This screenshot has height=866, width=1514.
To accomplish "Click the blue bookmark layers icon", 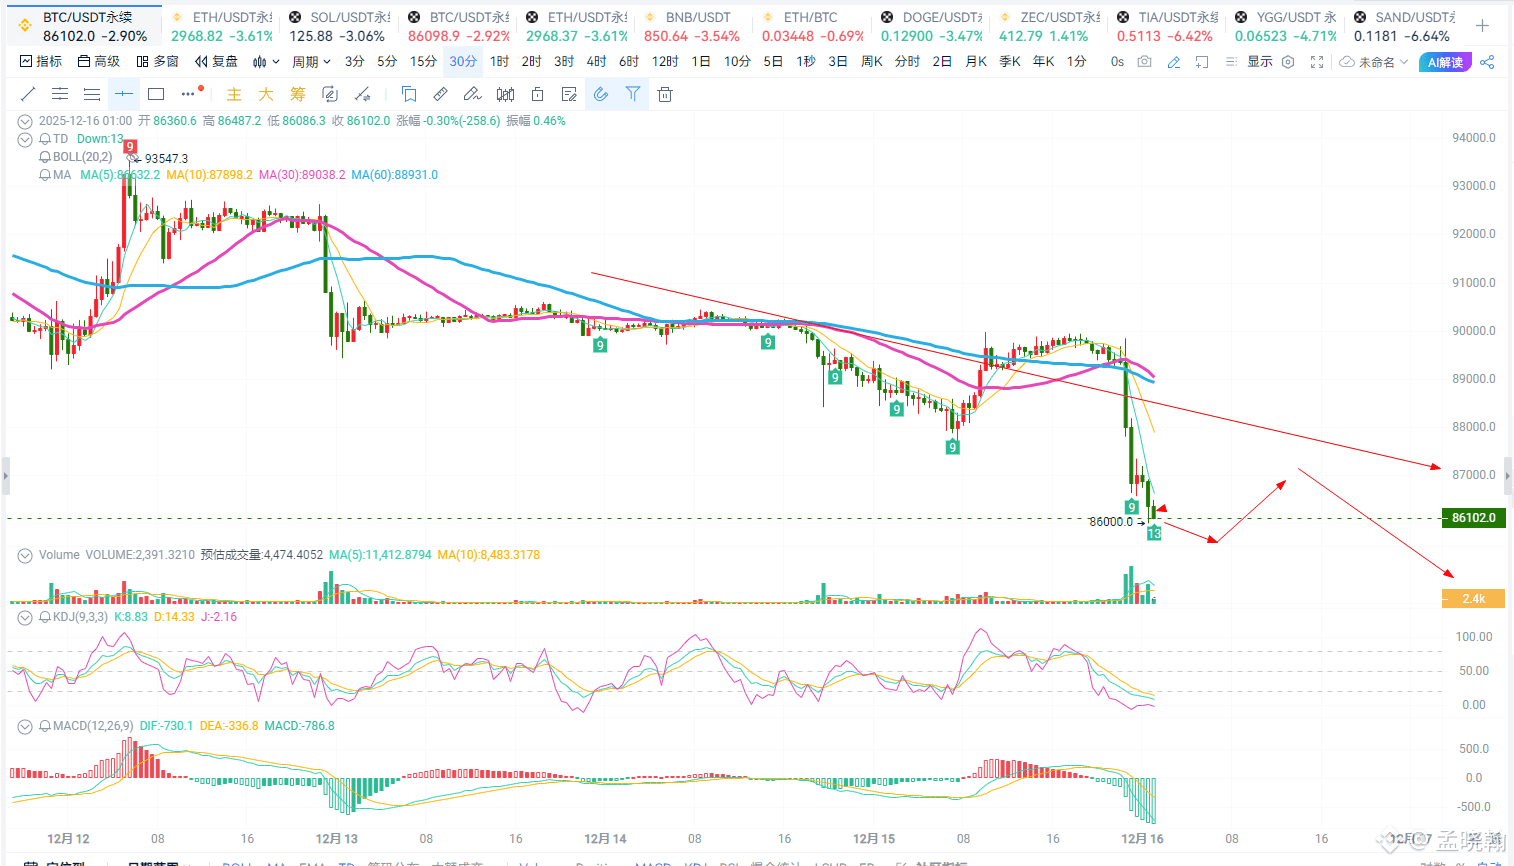I will (409, 94).
